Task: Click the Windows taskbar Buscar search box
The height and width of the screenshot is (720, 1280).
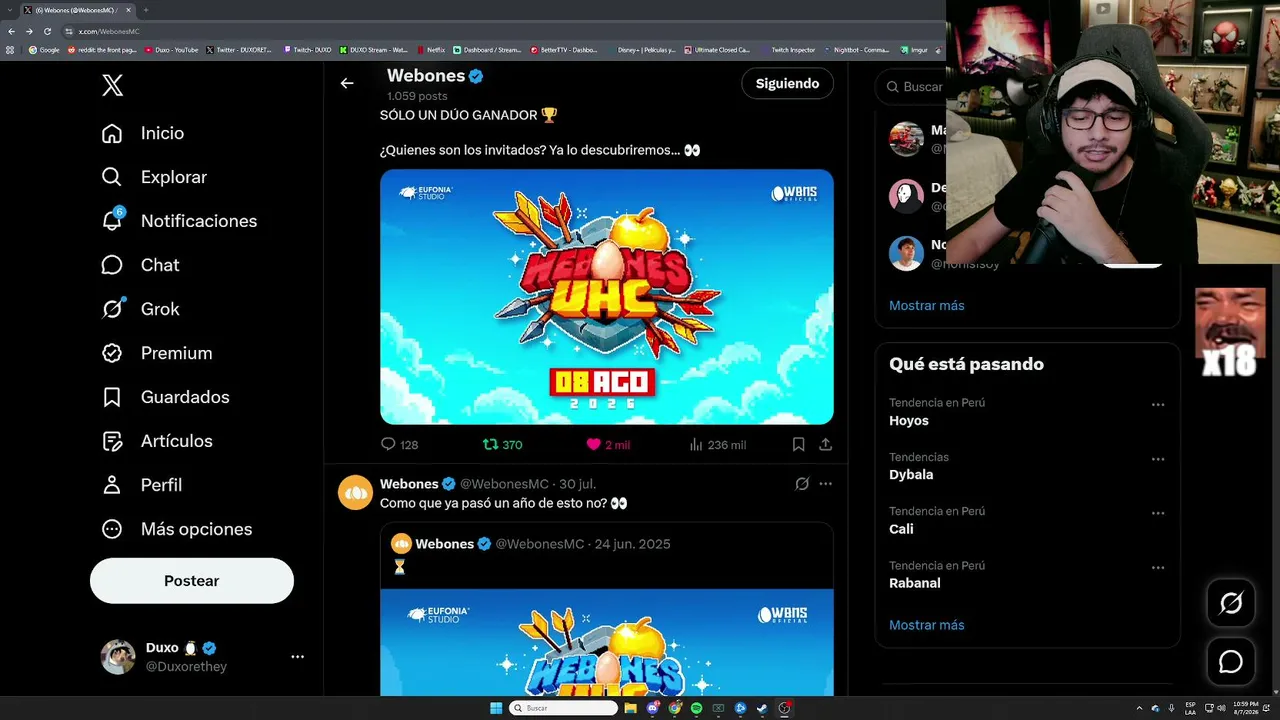Action: click(564, 708)
